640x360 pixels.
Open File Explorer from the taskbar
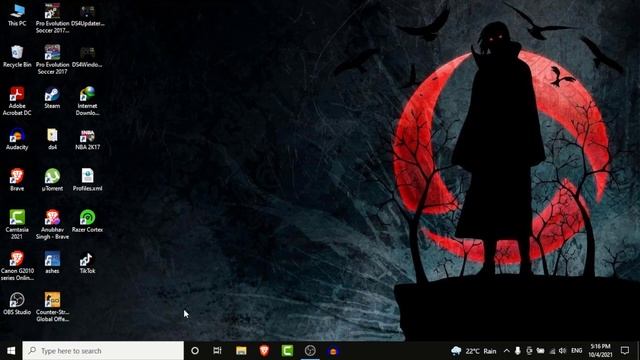coord(241,351)
